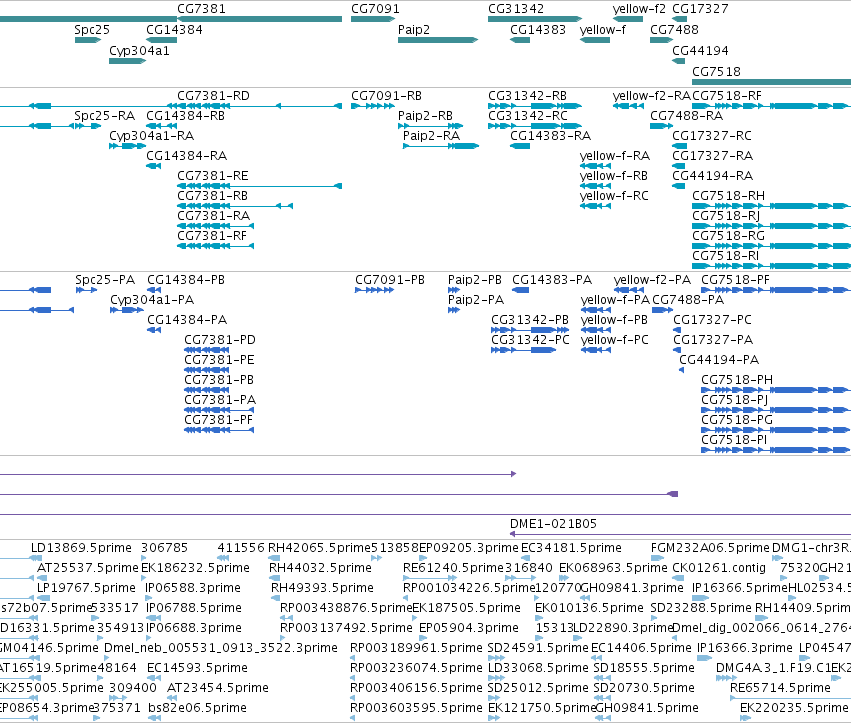Click EST EK186232.5prime label

click(x=195, y=568)
